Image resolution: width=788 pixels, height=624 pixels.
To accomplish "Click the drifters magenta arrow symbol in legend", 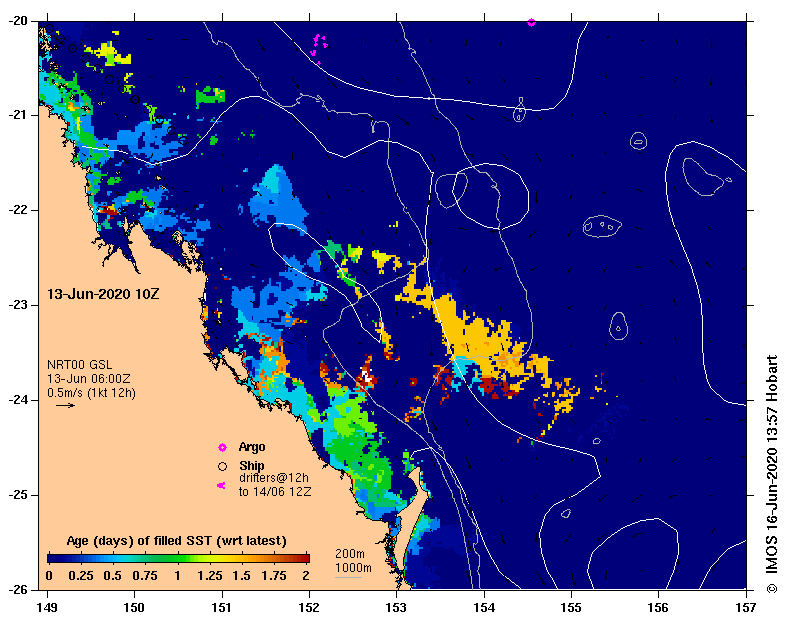I will tap(221, 485).
